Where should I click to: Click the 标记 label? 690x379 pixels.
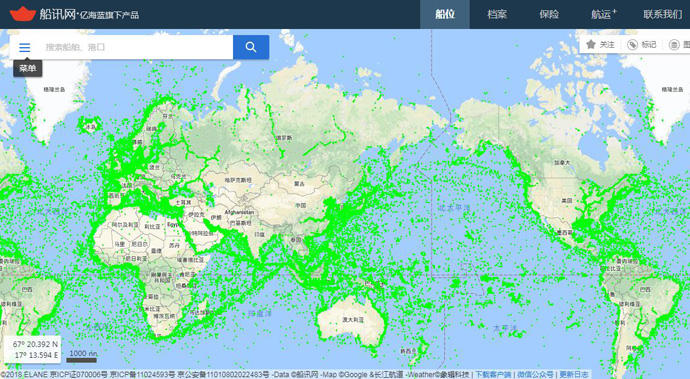click(x=648, y=44)
